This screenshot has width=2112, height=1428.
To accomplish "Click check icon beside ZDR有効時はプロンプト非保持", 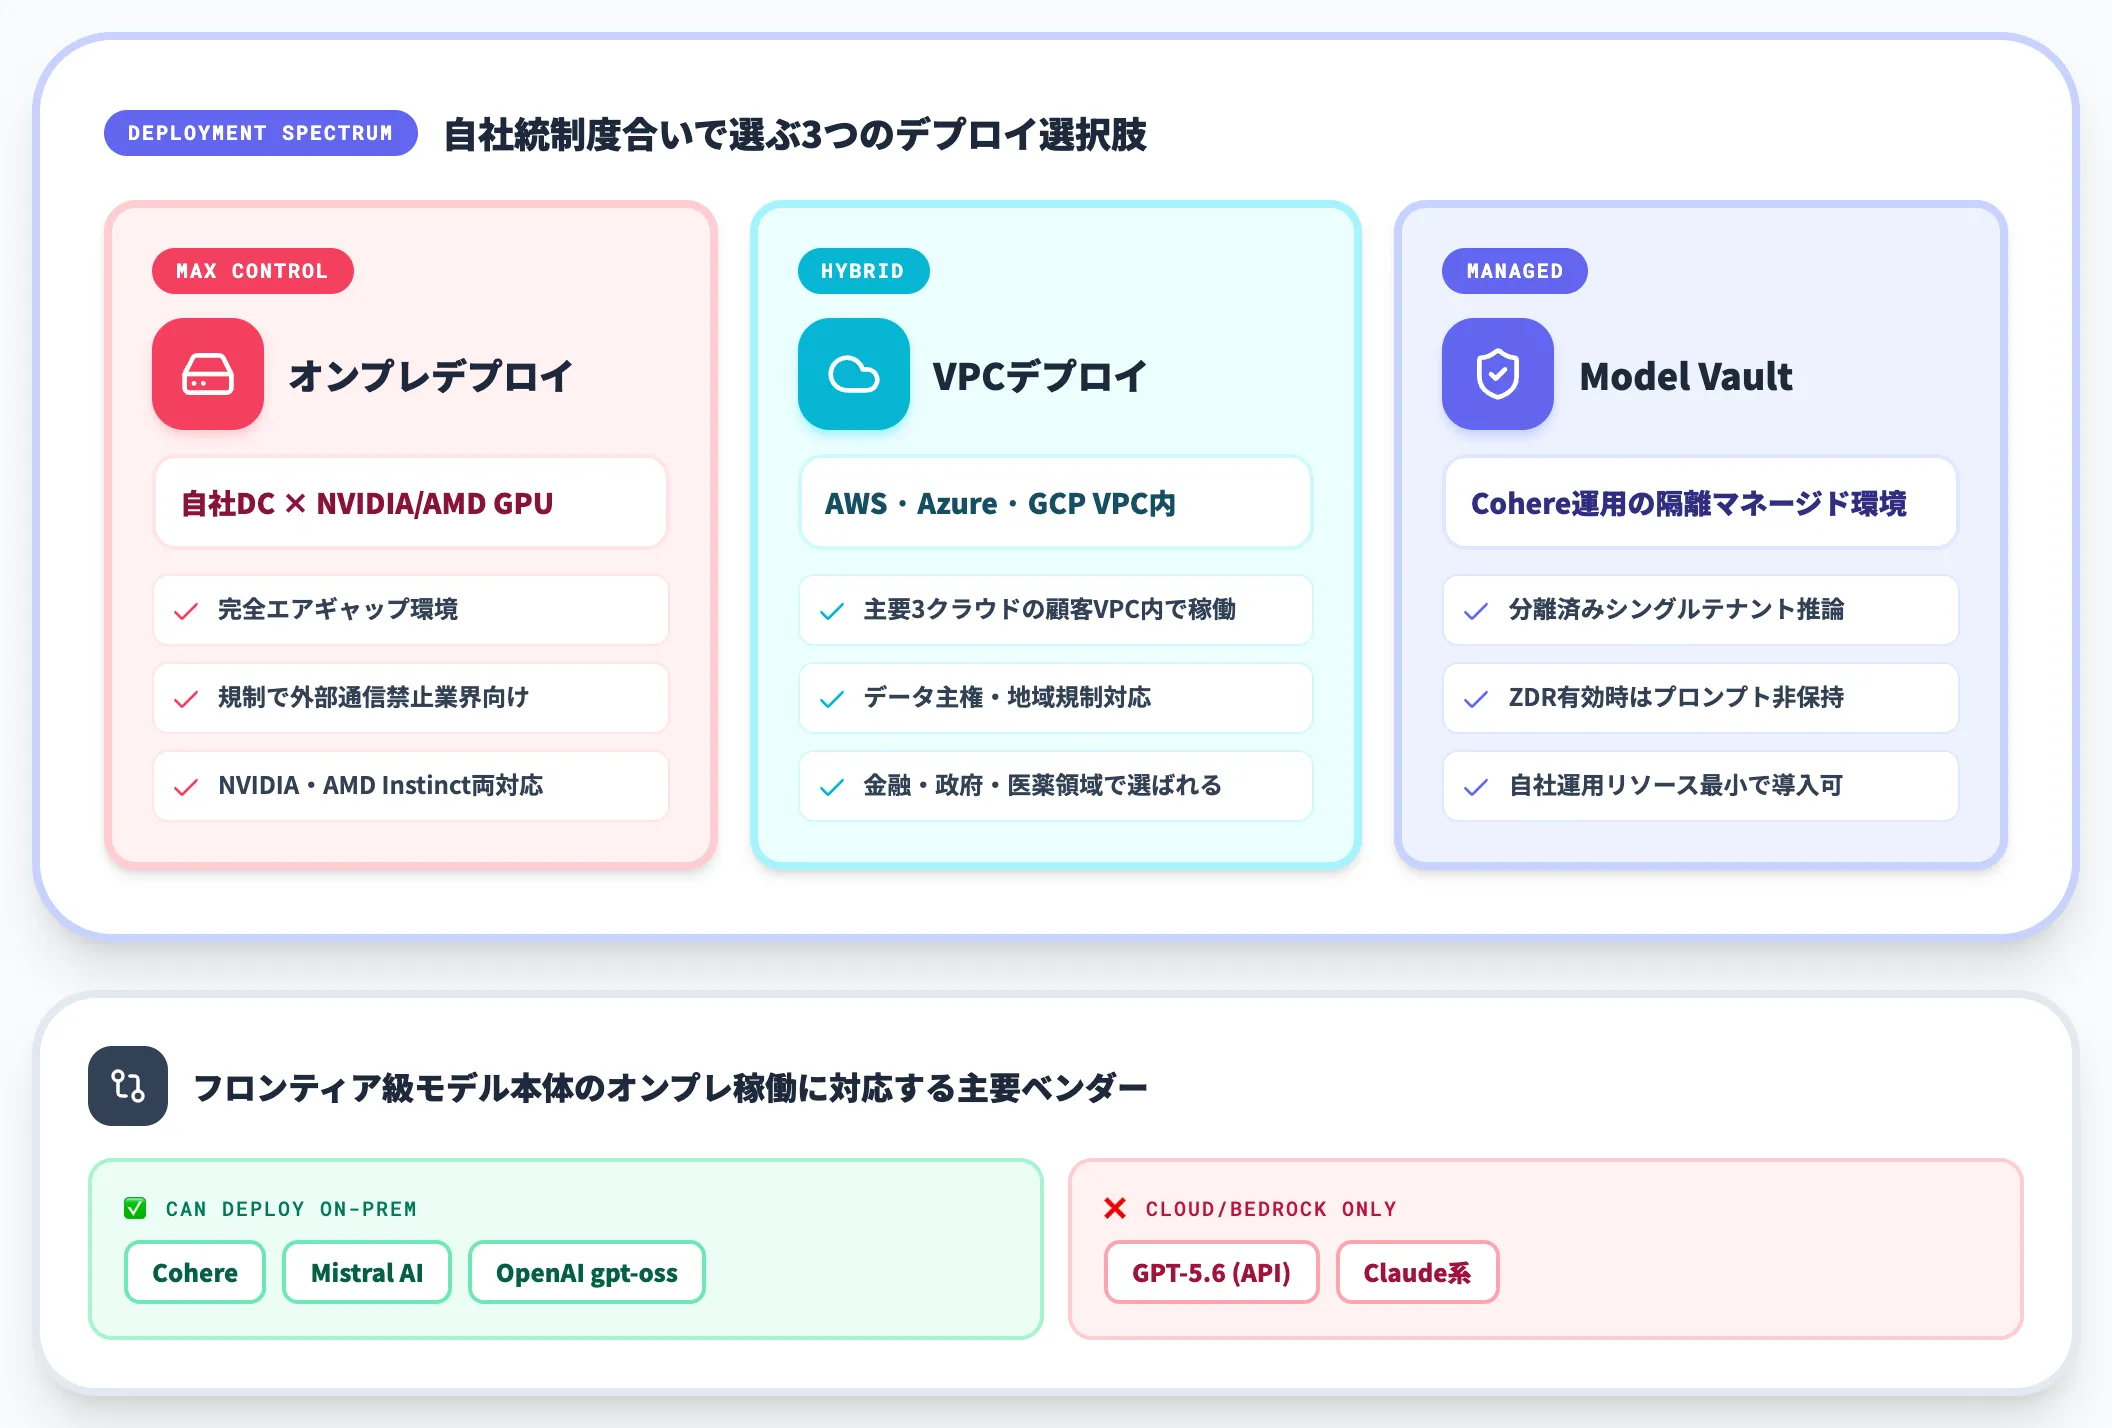I will click(x=1476, y=699).
